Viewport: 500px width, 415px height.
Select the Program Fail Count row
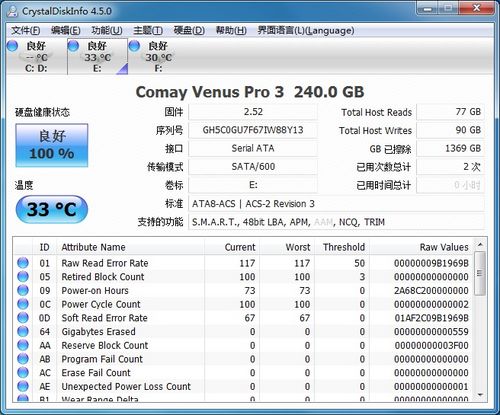243,359
